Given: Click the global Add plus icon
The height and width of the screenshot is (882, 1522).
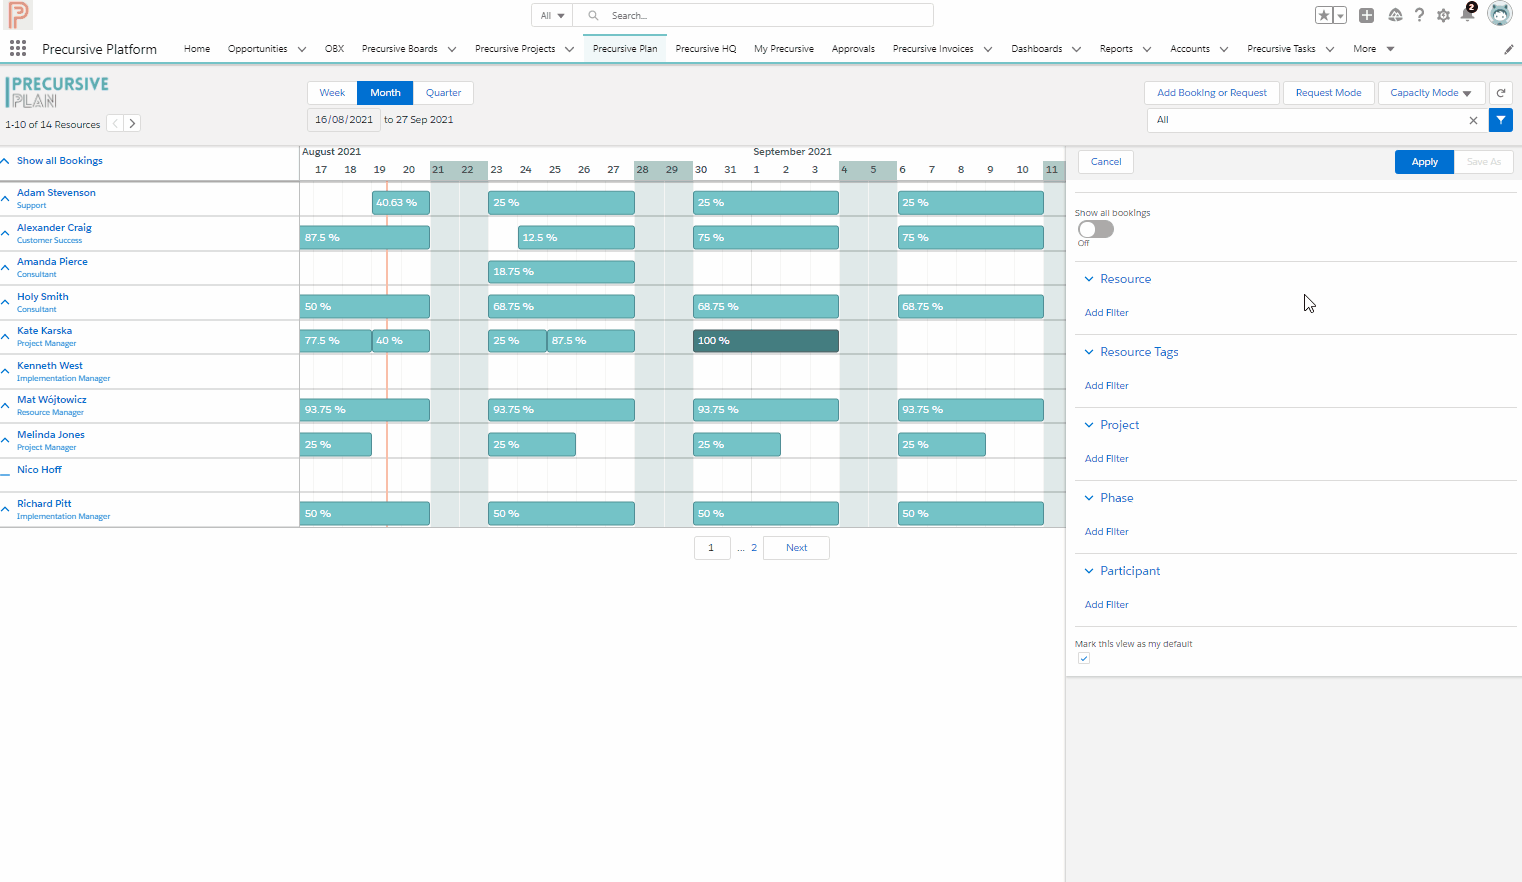Looking at the screenshot, I should (x=1366, y=15).
